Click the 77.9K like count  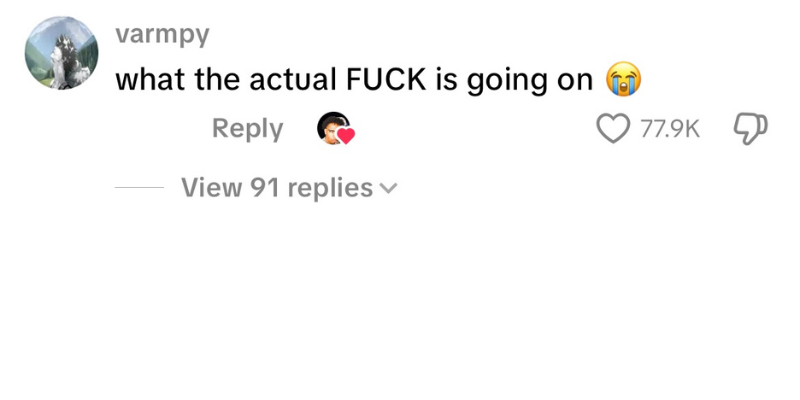(670, 129)
